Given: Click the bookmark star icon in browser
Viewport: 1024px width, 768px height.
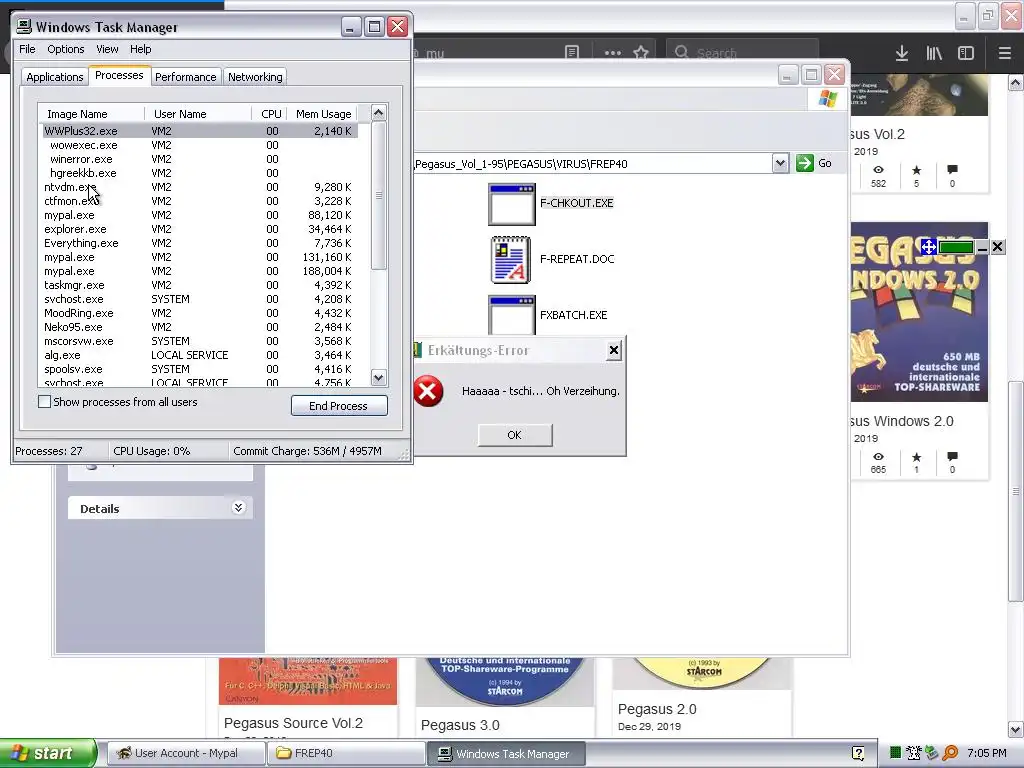Looking at the screenshot, I should coord(641,53).
